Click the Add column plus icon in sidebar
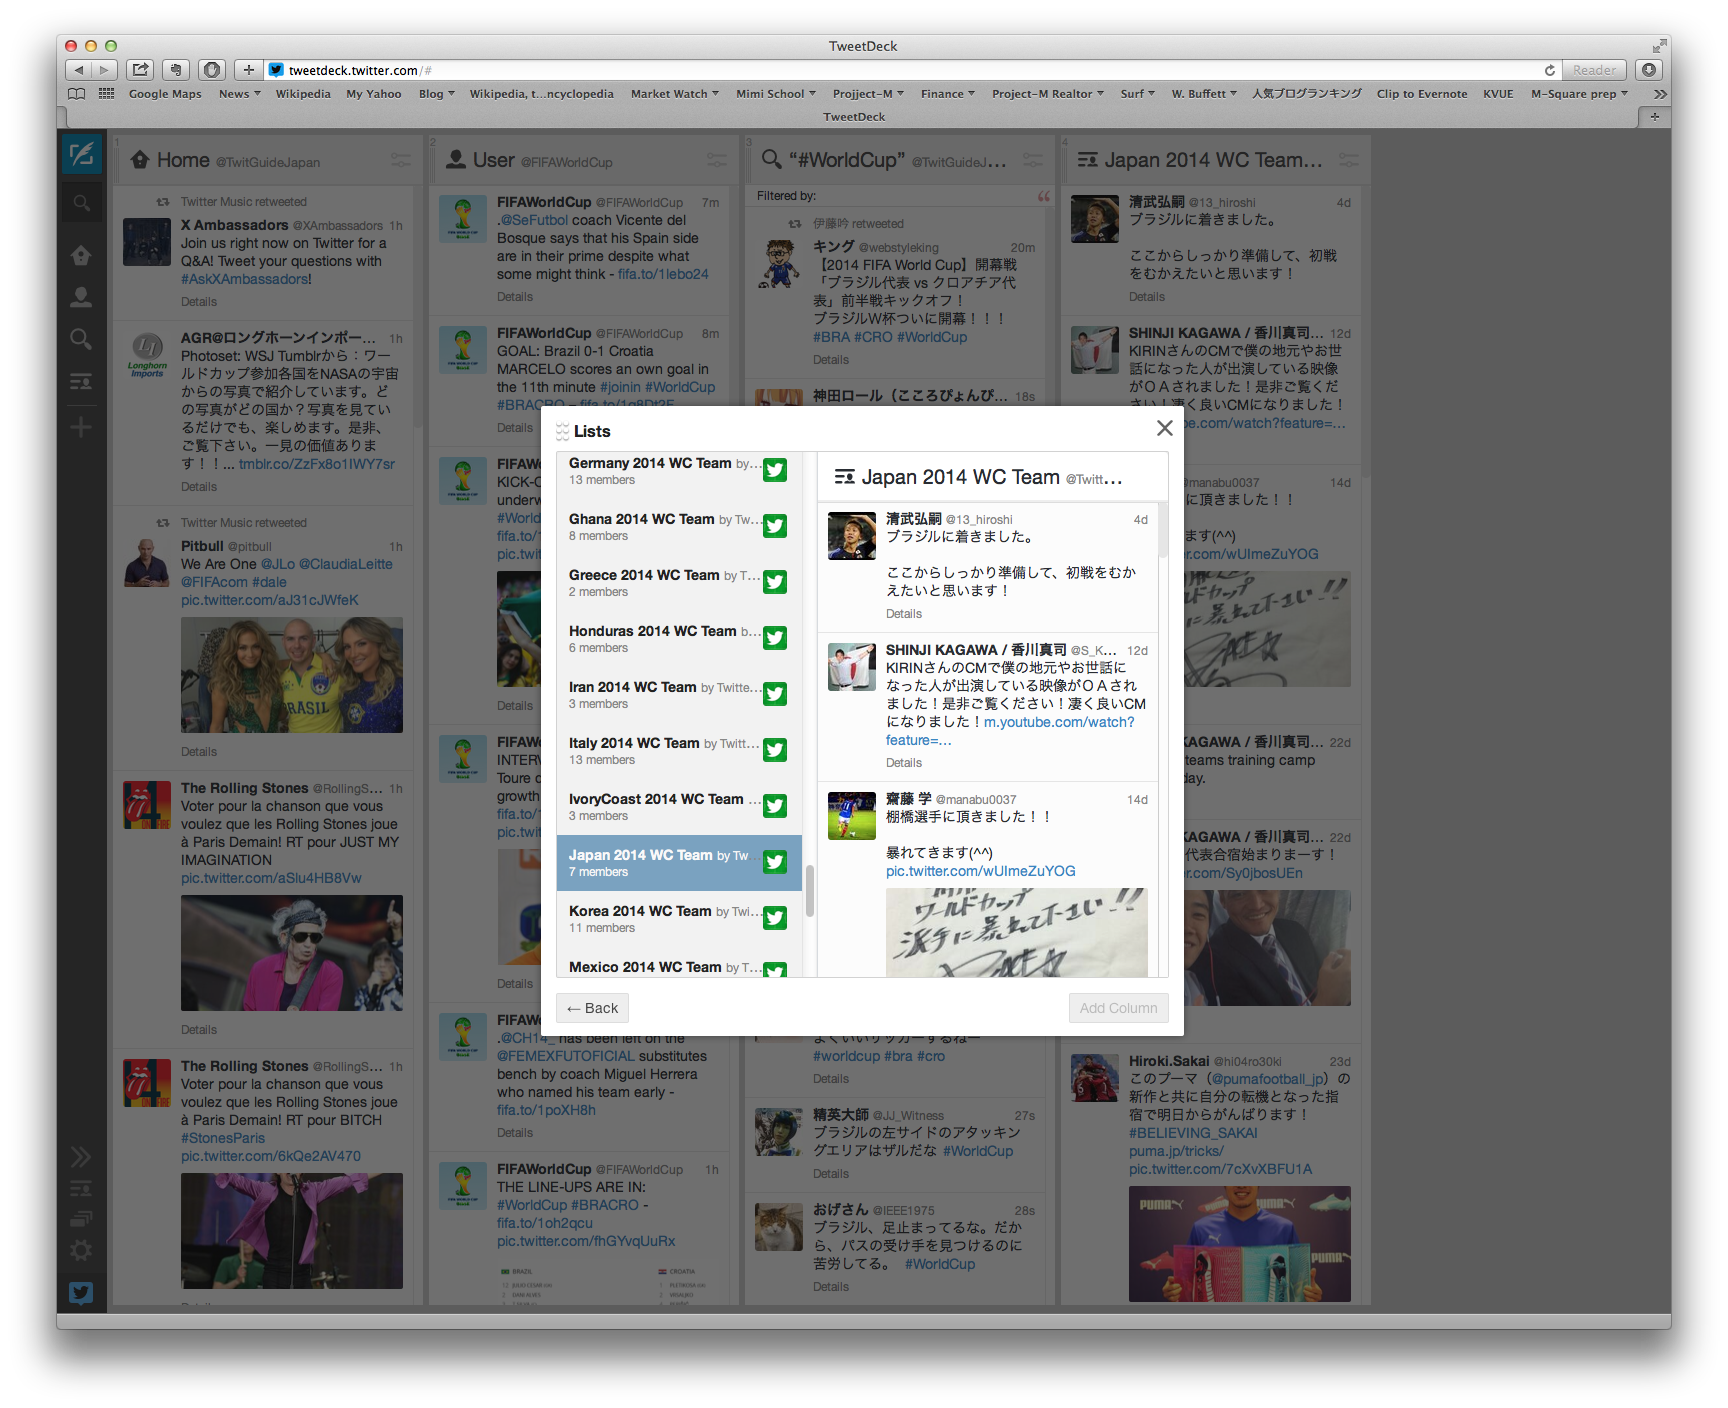 pos(81,427)
